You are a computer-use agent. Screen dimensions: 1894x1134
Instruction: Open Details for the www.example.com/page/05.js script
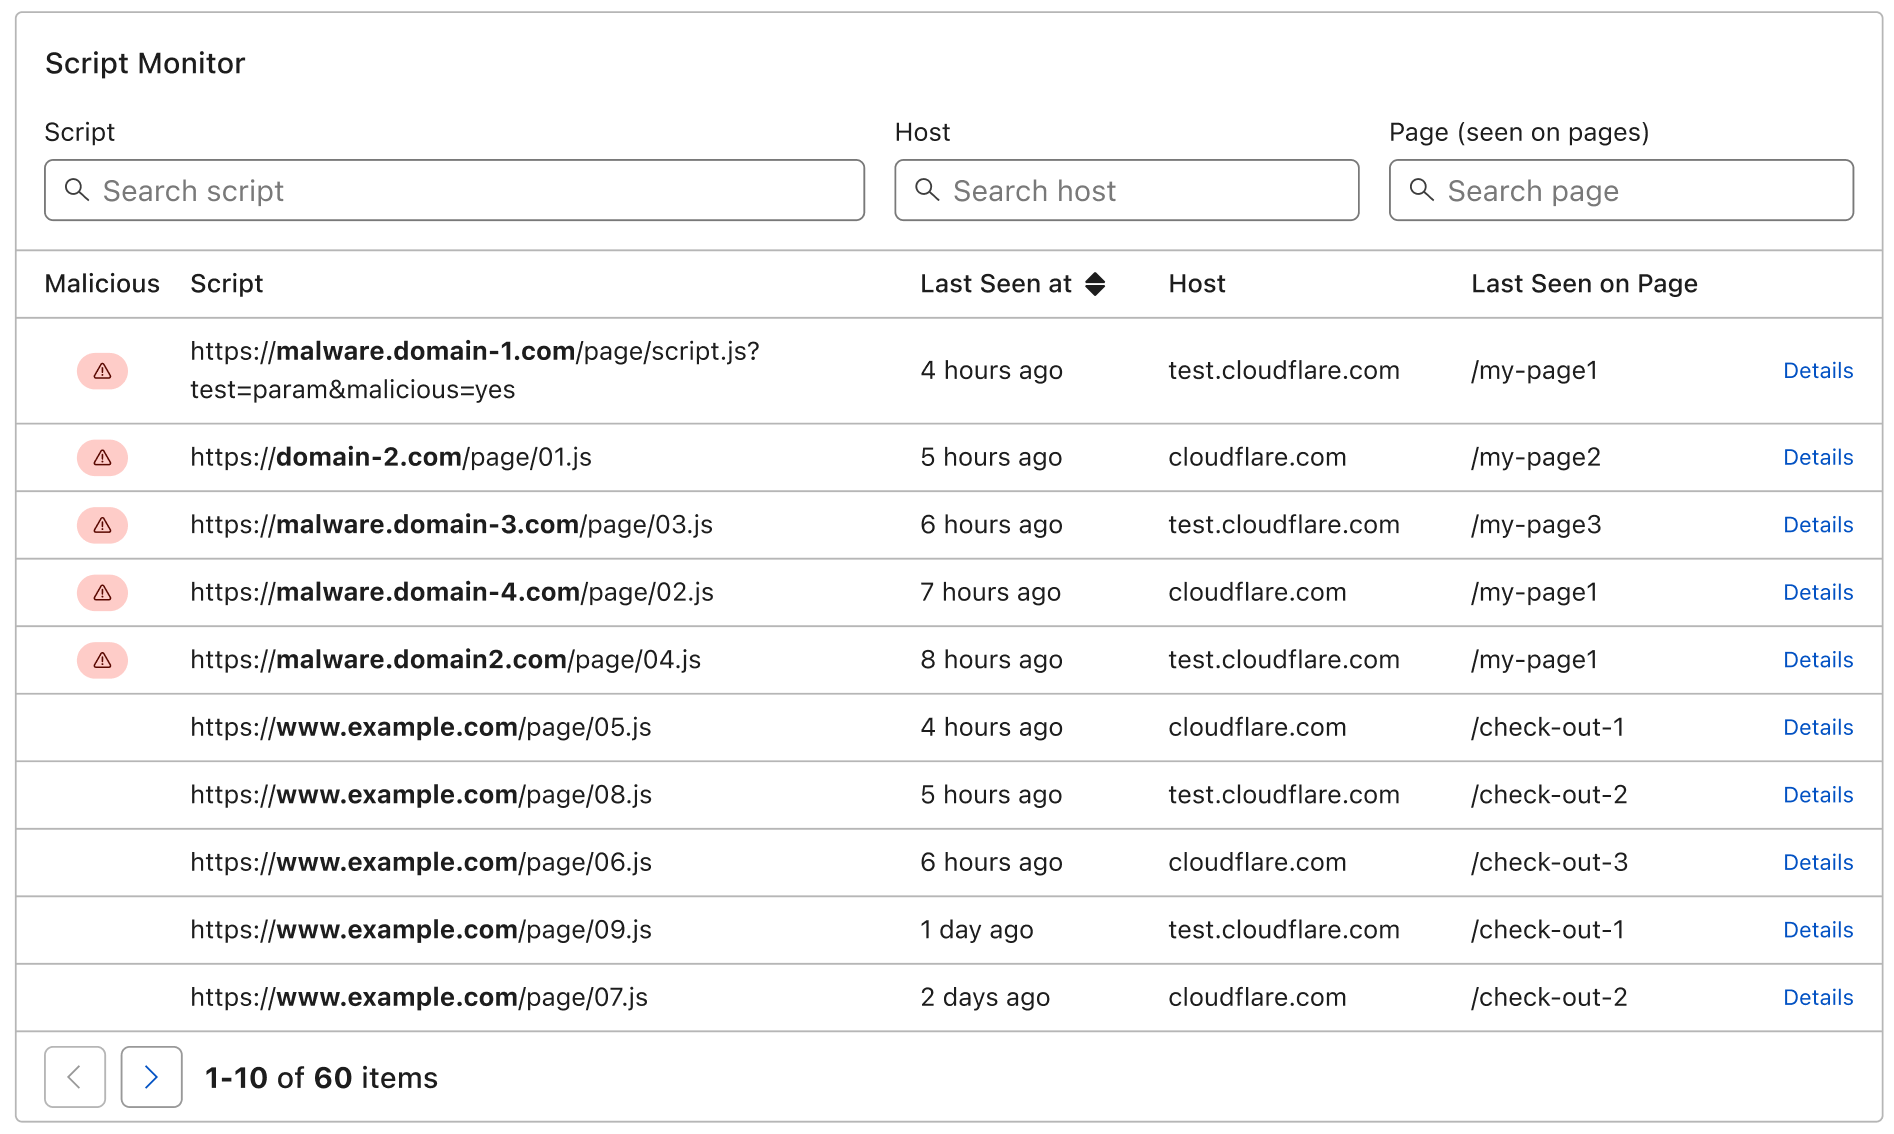tap(1818, 727)
